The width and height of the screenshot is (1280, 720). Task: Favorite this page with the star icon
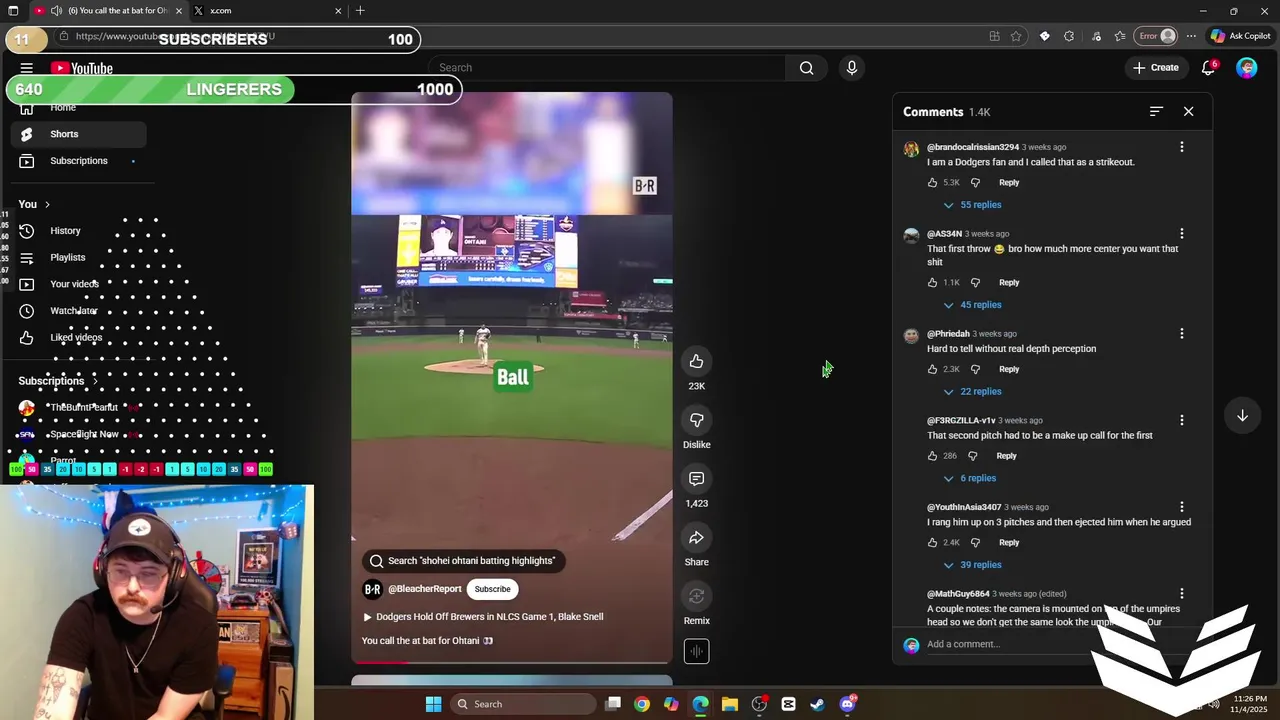point(1016,36)
